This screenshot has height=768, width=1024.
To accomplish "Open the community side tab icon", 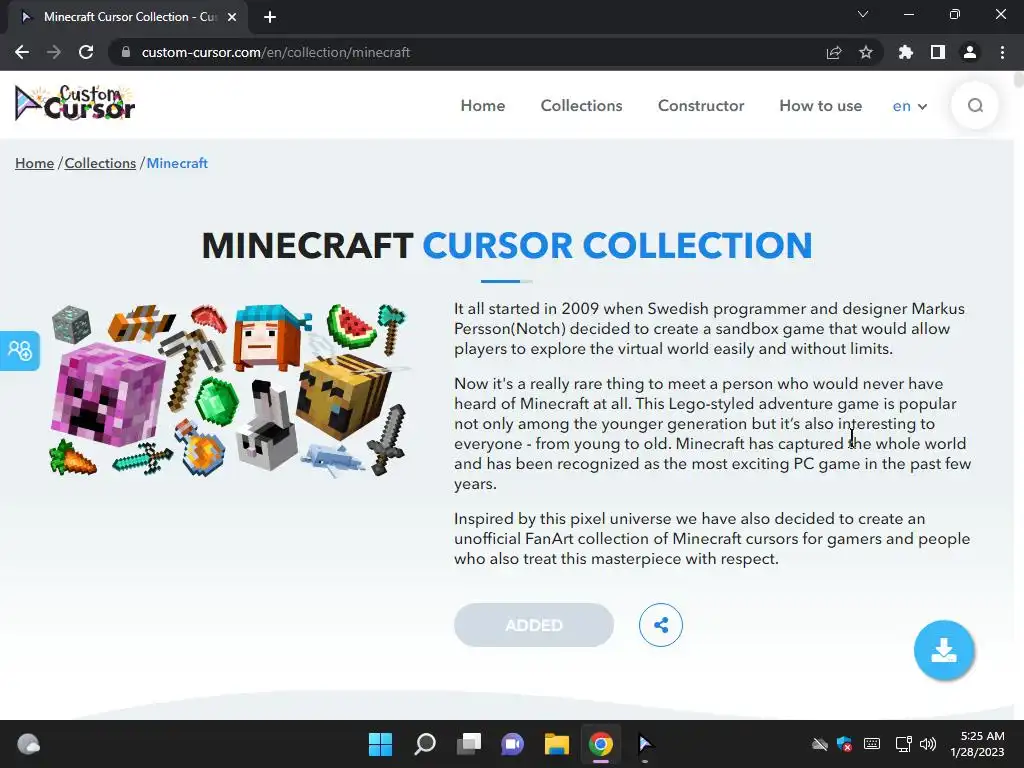I will coord(20,351).
